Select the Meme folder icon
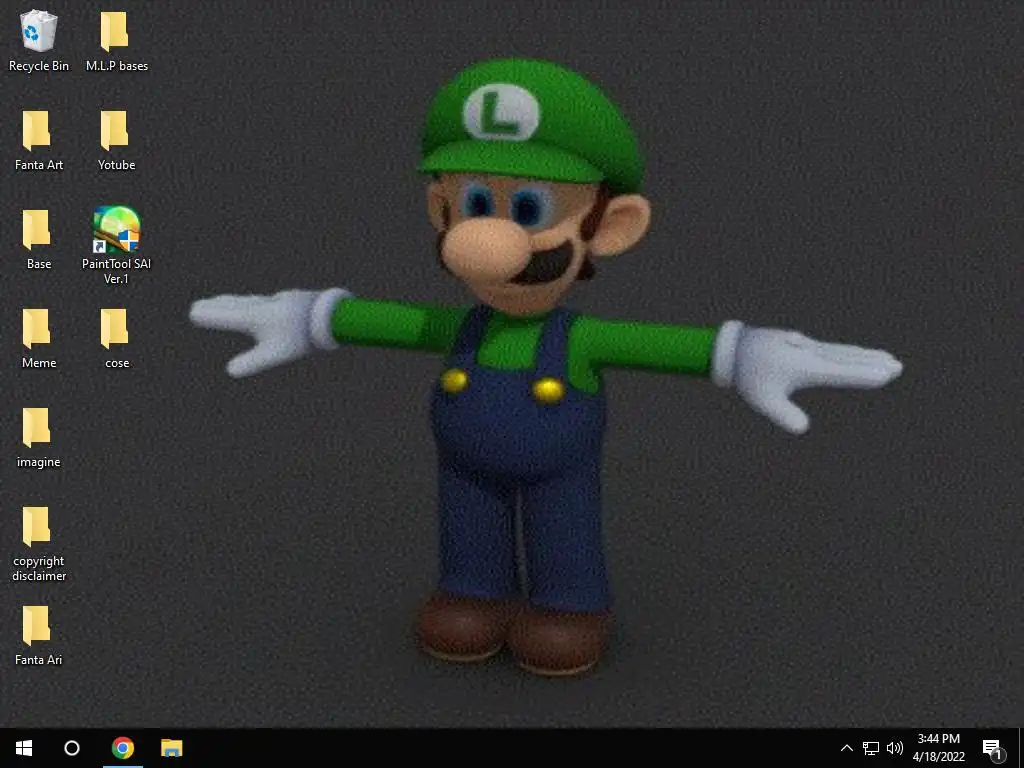Viewport: 1024px width, 768px height. pyautogui.click(x=37, y=329)
